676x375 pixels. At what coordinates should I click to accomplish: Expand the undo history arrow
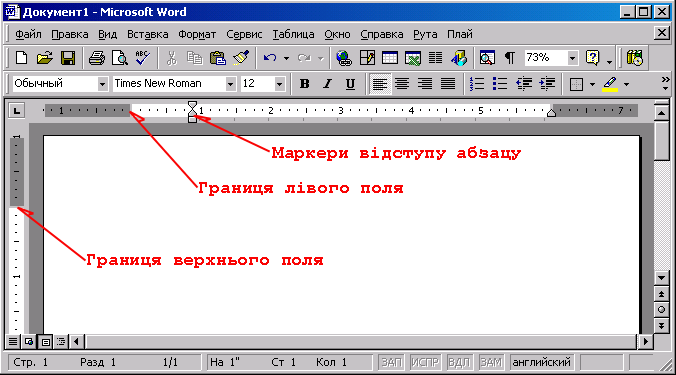coord(286,58)
